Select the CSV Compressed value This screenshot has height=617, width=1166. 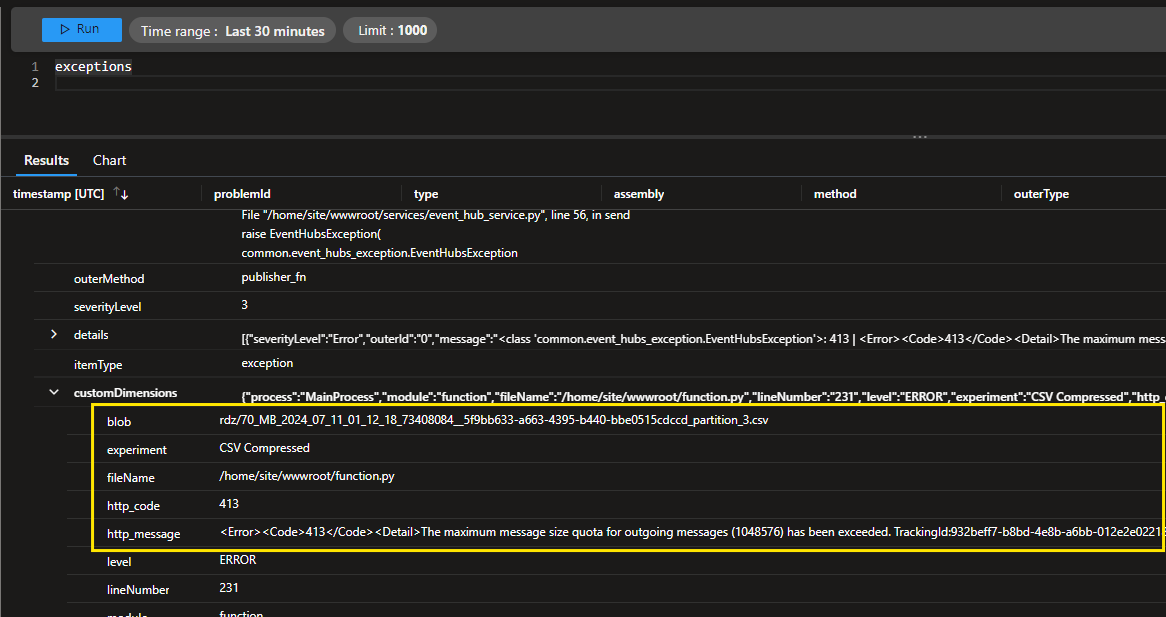coord(264,448)
